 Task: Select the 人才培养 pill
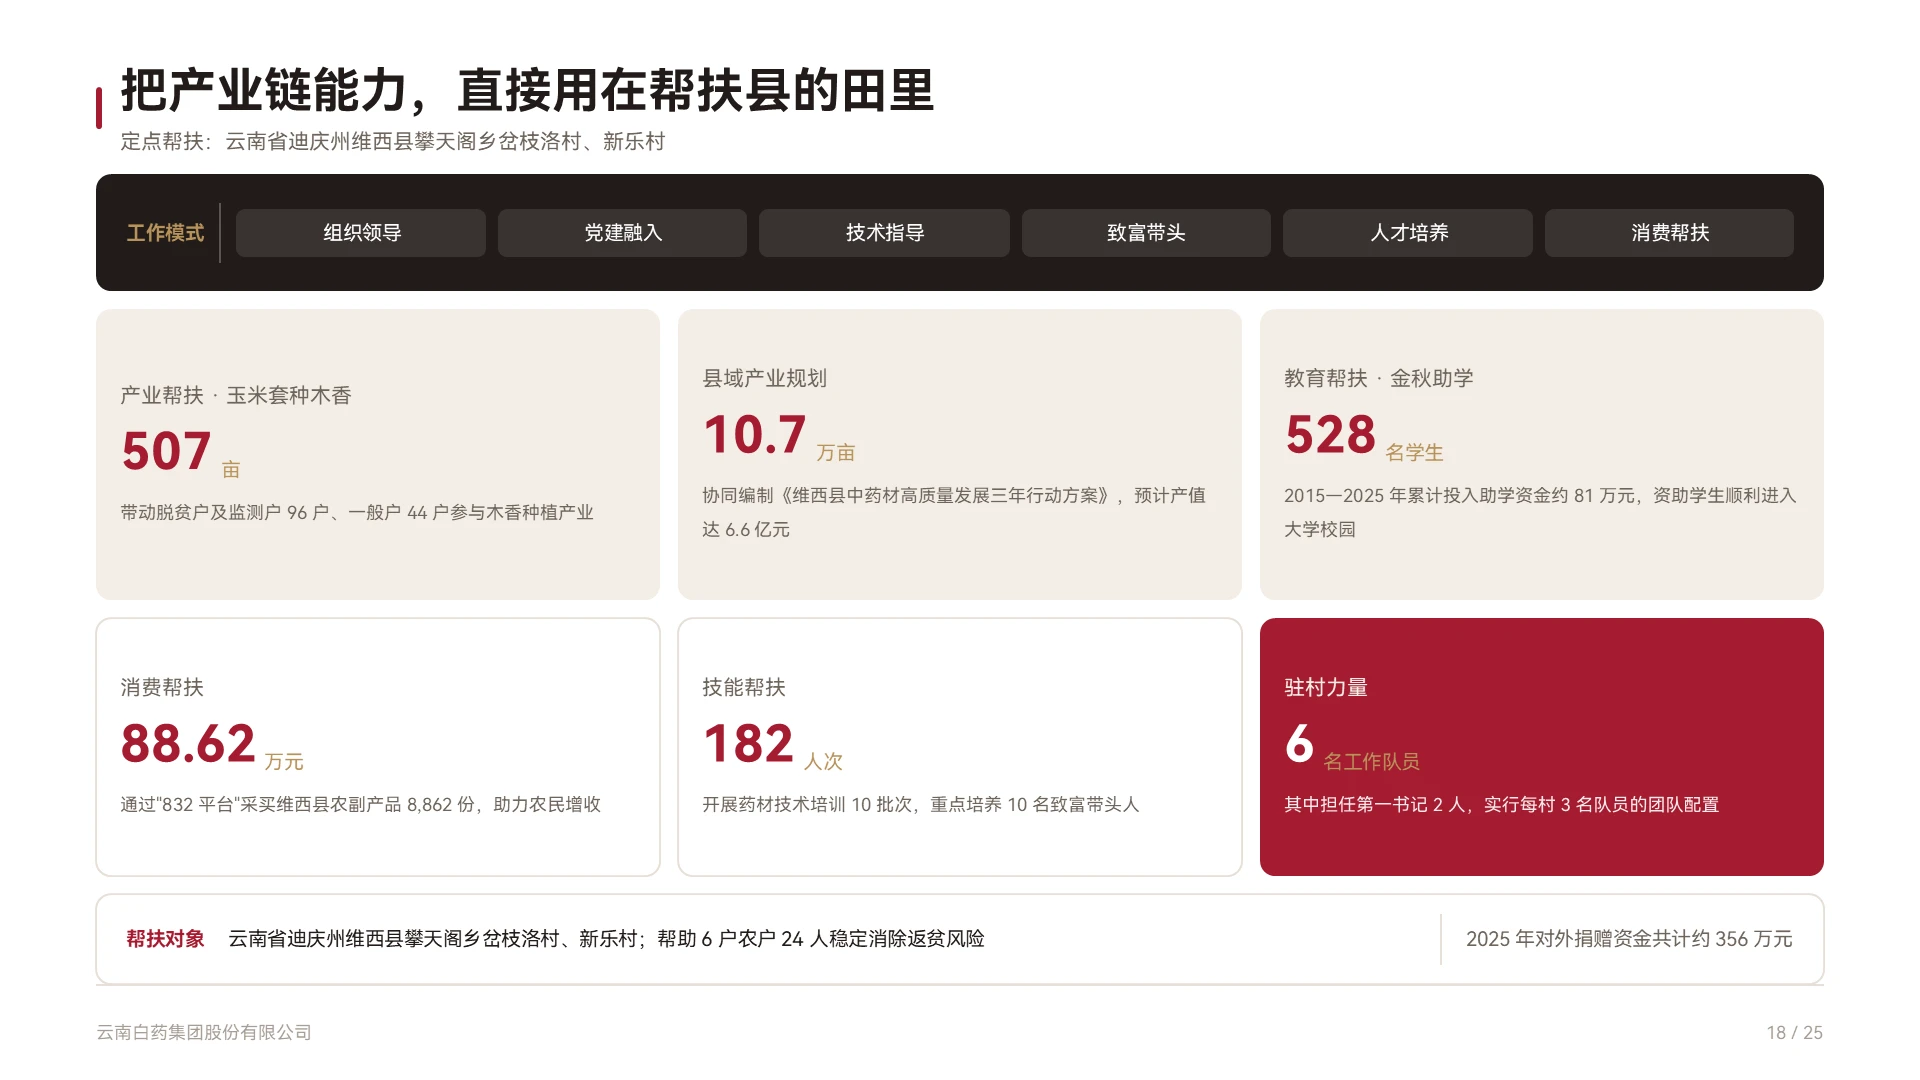point(1408,233)
